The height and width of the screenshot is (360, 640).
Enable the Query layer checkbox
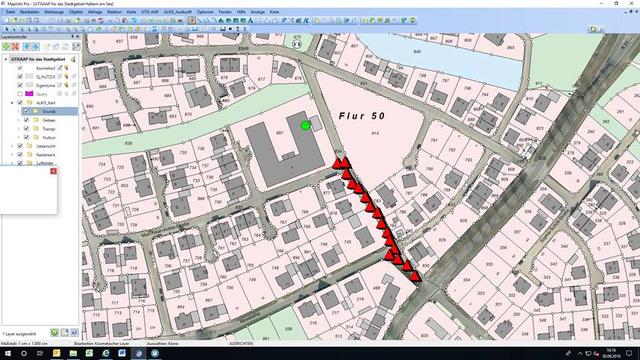click(x=20, y=94)
